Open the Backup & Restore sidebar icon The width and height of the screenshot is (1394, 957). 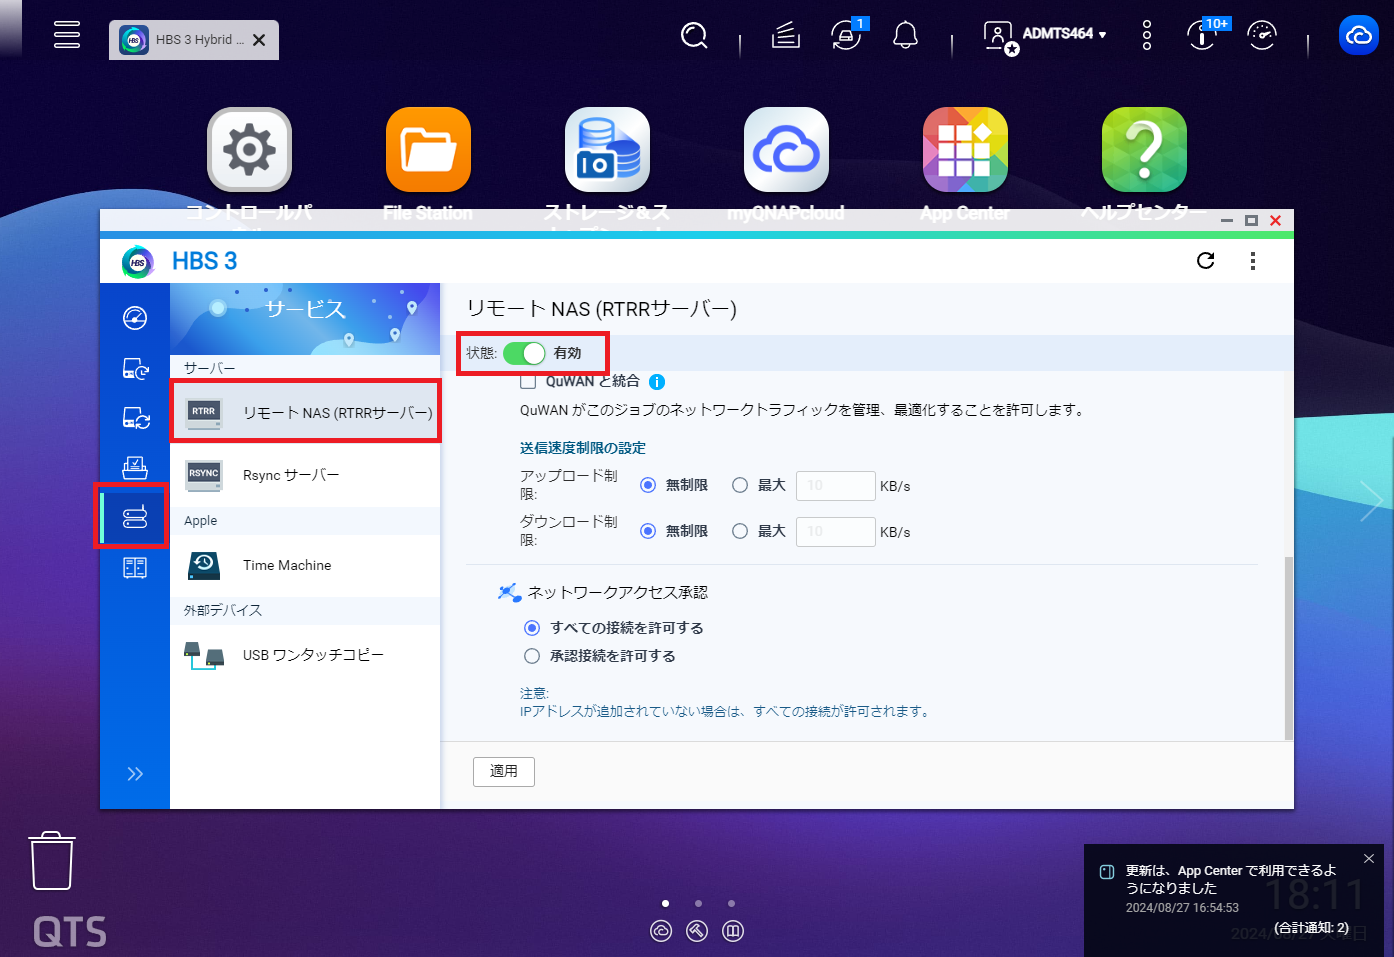coord(135,369)
